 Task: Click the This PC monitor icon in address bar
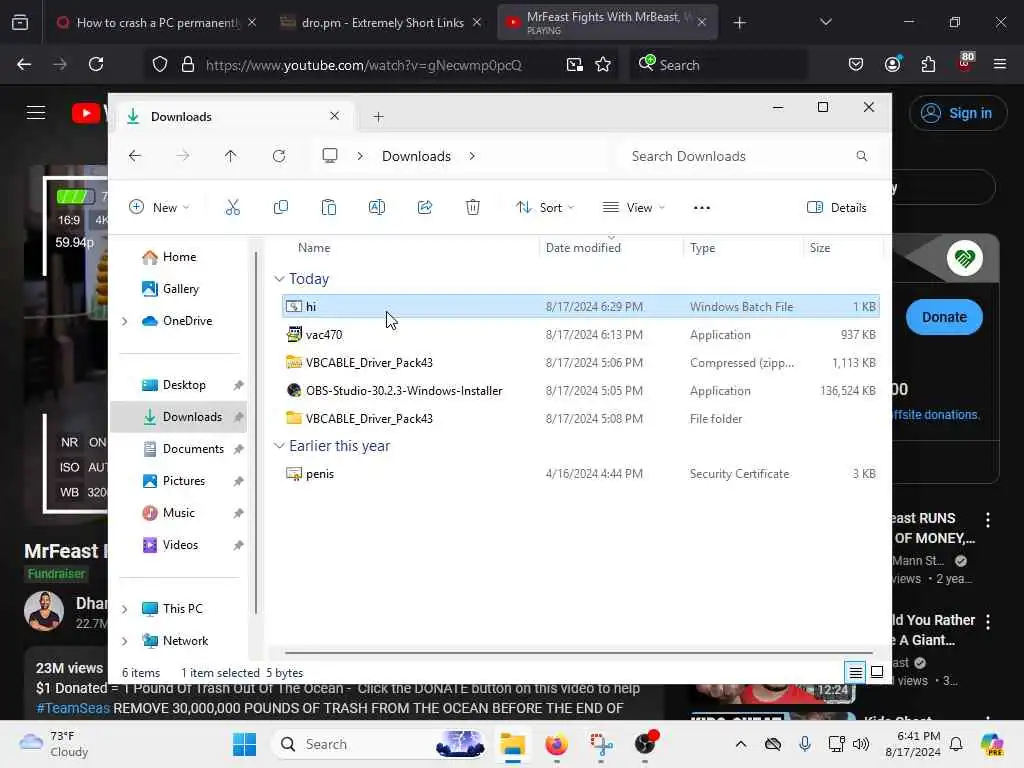pos(330,156)
